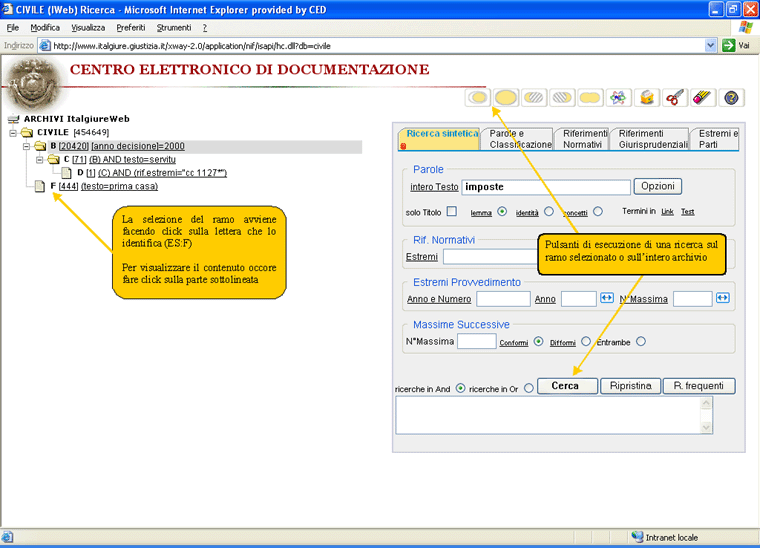Viewport: 760px width, 548px height.
Task: Click the Intranet locale zone icon
Action: (x=637, y=537)
